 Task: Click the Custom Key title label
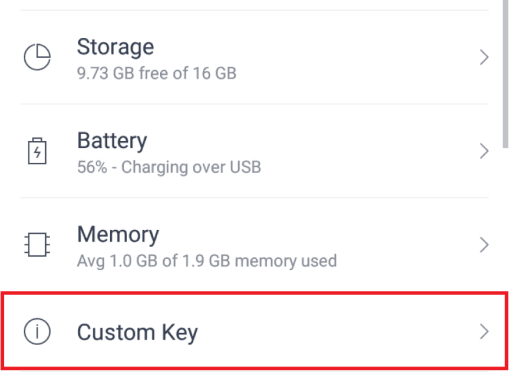[137, 332]
